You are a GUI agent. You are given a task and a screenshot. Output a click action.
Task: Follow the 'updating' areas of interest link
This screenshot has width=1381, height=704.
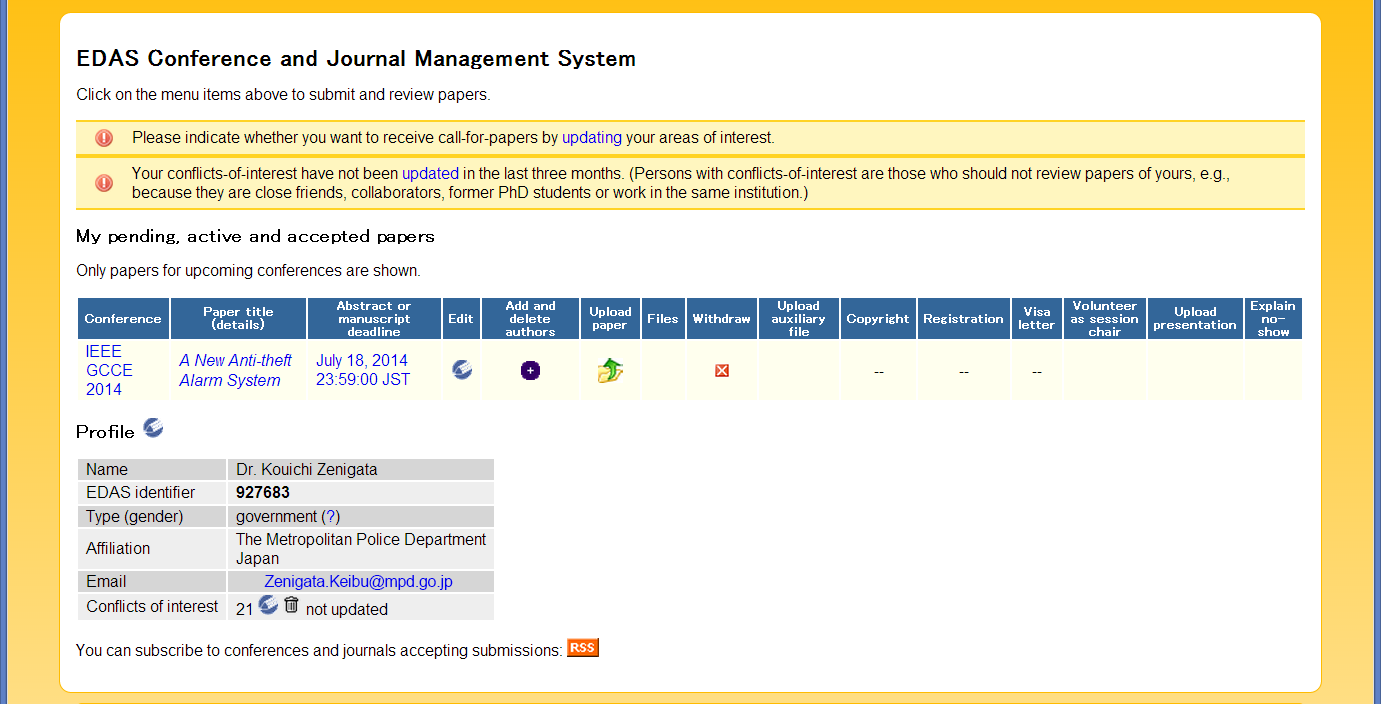pyautogui.click(x=591, y=138)
